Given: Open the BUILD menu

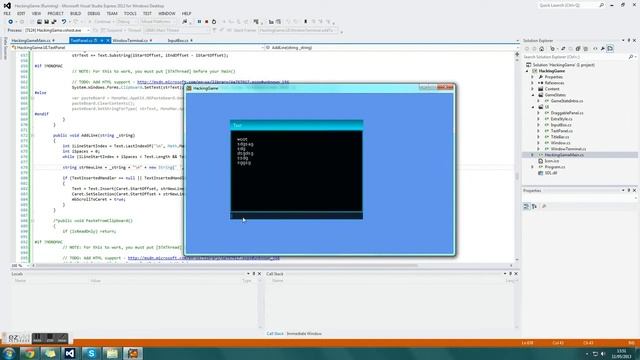Looking at the screenshot, I should 76,13.
